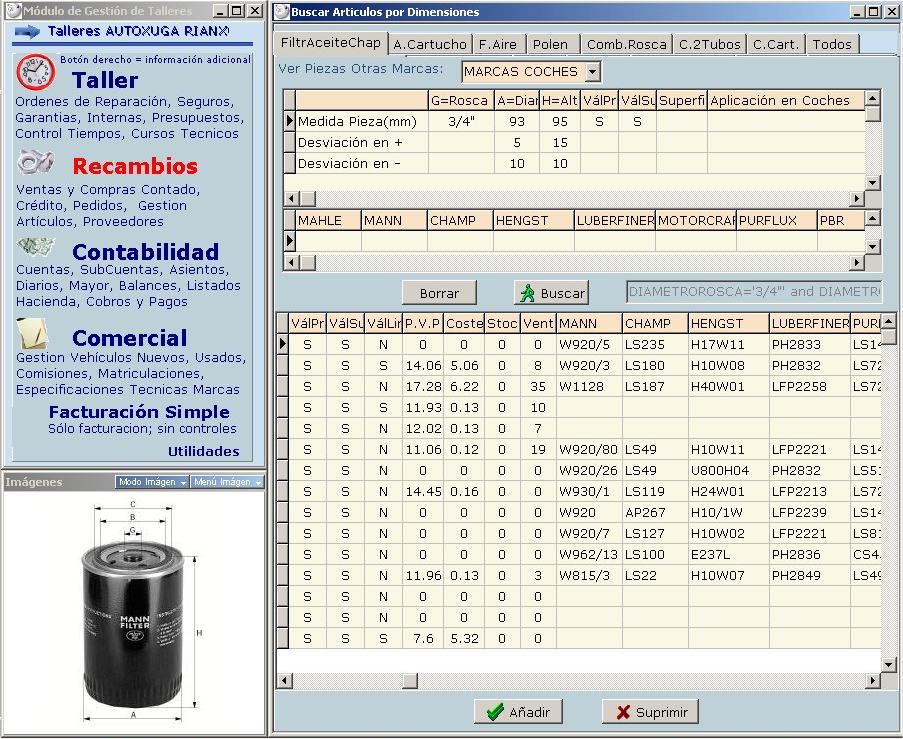Click the Buscar button
The width and height of the screenshot is (903, 739).
click(x=551, y=293)
